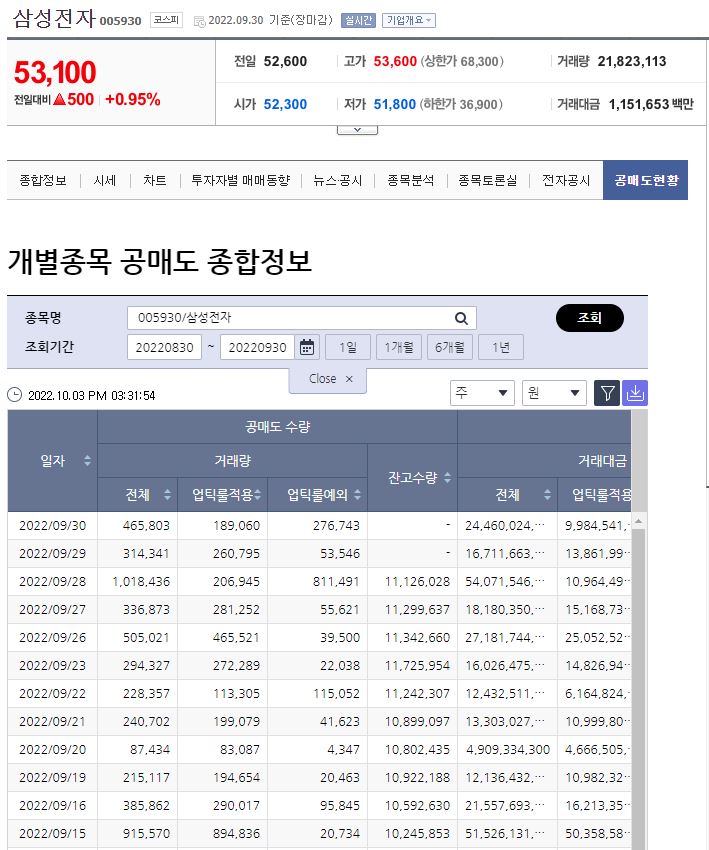Click the download data icon
This screenshot has width=709, height=850.
[x=635, y=393]
